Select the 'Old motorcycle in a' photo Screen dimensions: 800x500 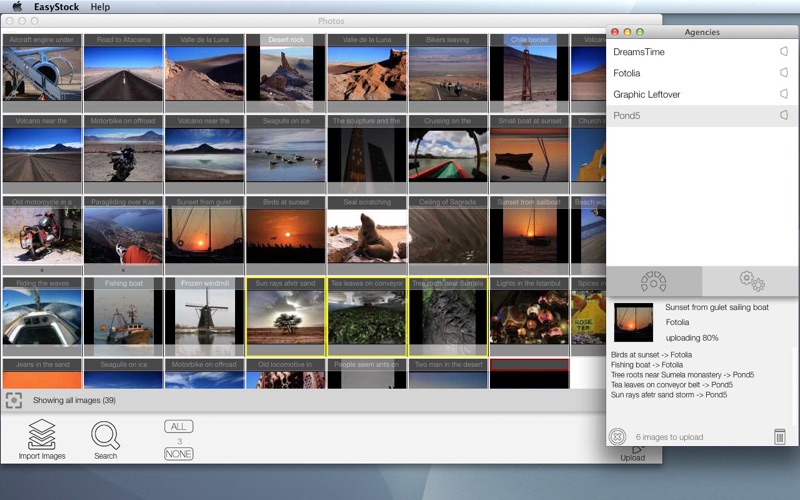42,235
